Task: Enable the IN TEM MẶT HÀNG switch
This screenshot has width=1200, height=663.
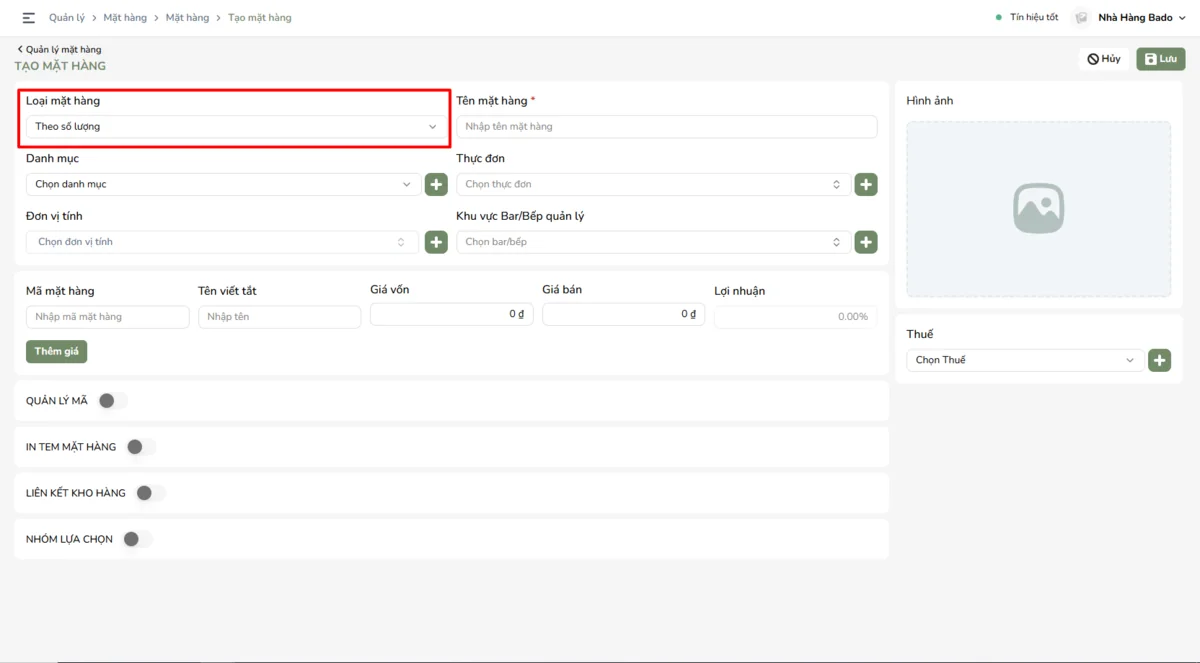Action: (141, 447)
